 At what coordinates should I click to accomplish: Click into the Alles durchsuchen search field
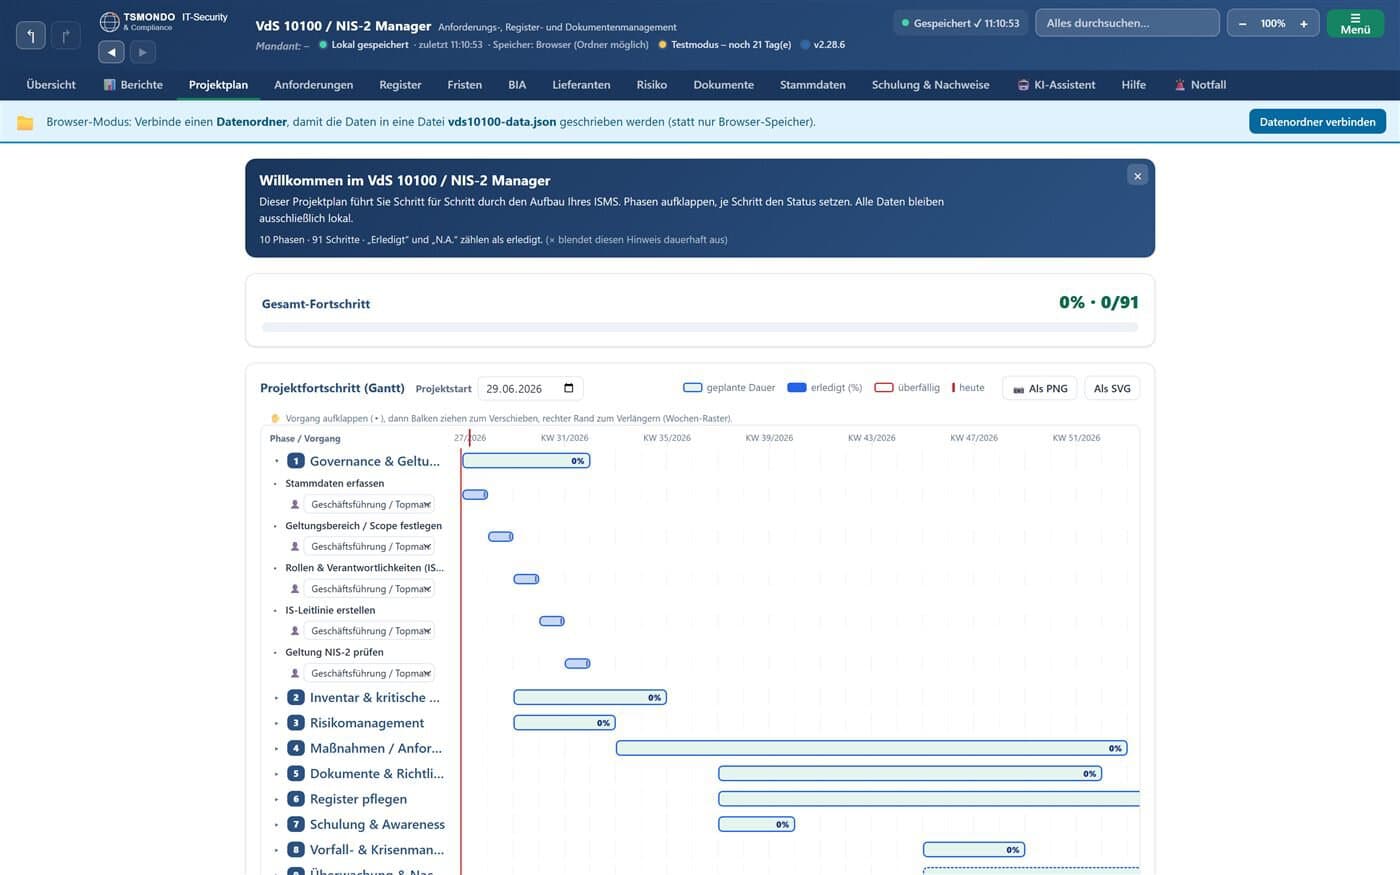[x=1127, y=23]
